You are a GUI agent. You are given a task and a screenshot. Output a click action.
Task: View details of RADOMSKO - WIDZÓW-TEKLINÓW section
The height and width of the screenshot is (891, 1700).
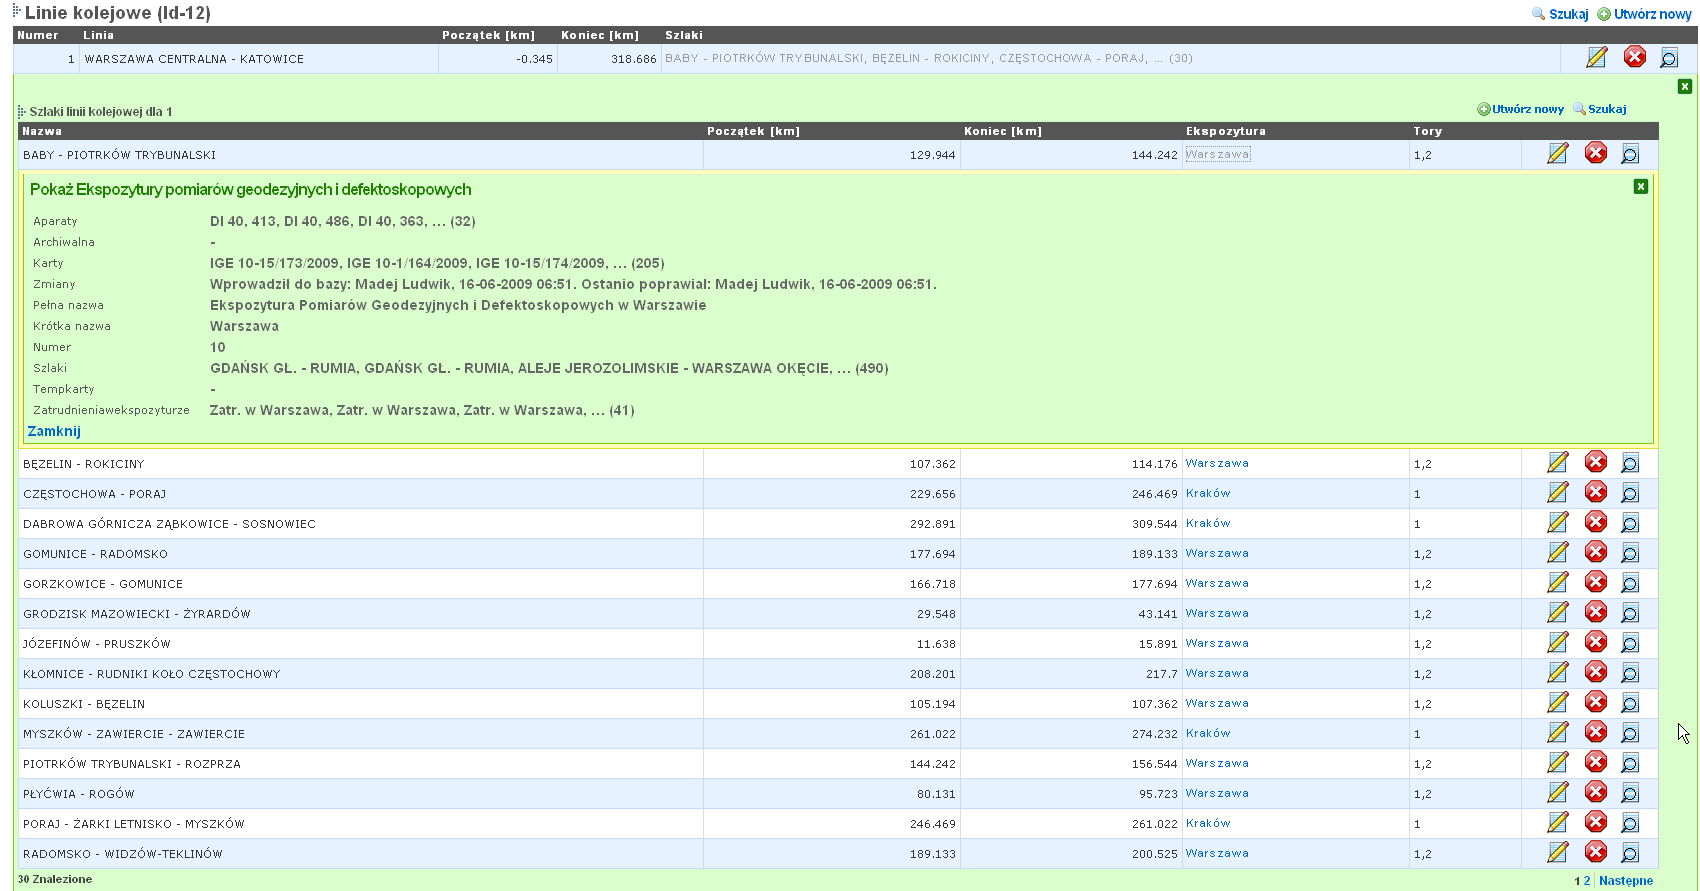coord(1629,853)
